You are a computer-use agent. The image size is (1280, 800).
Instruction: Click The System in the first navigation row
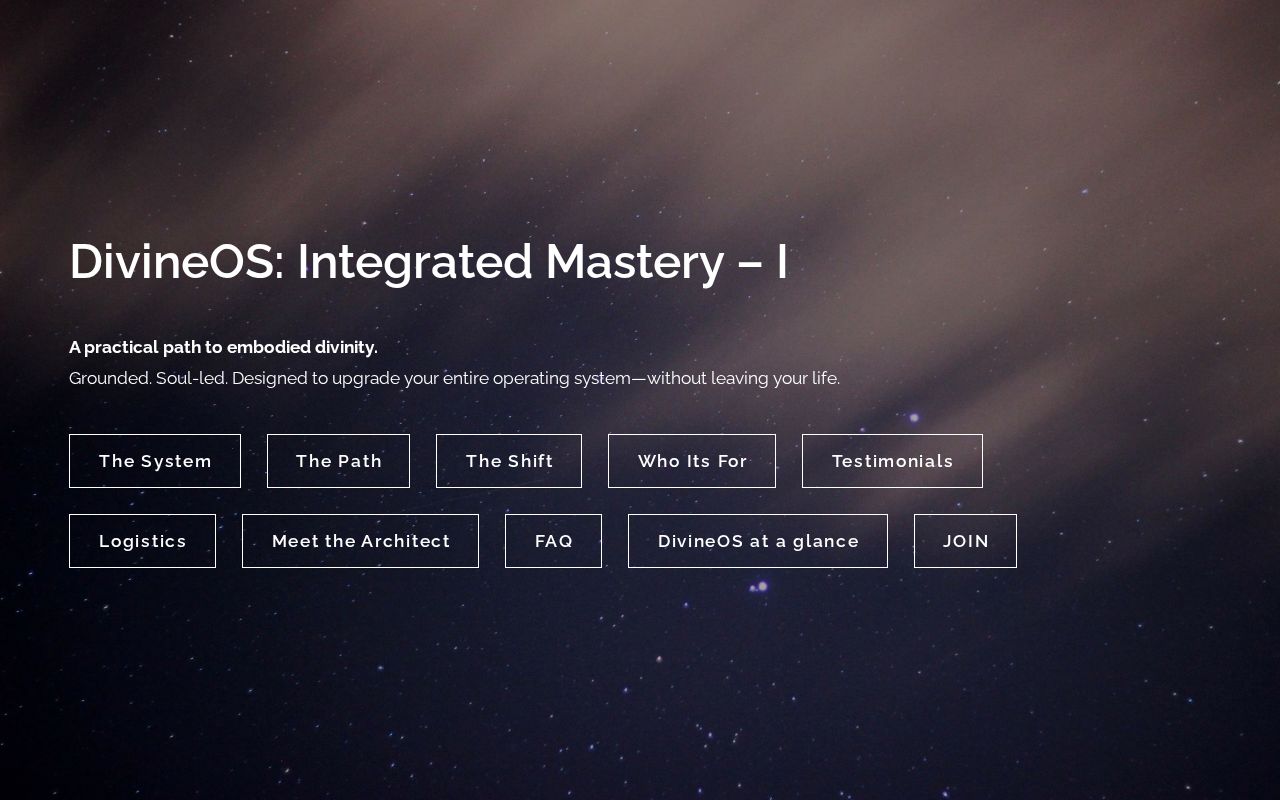pyautogui.click(x=155, y=461)
